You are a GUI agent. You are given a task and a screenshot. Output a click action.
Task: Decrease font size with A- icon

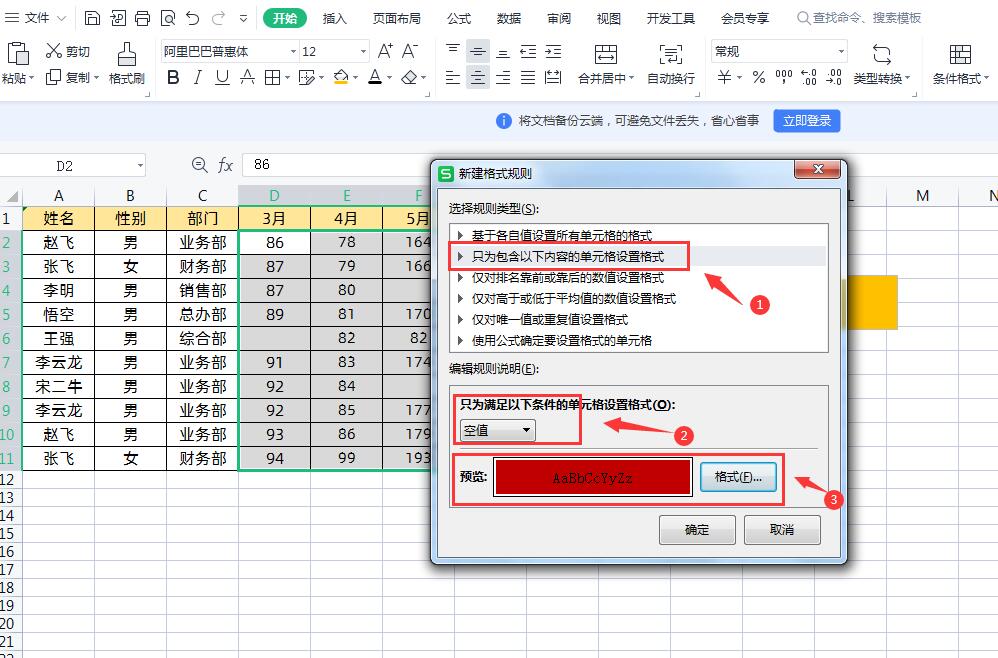coord(410,51)
